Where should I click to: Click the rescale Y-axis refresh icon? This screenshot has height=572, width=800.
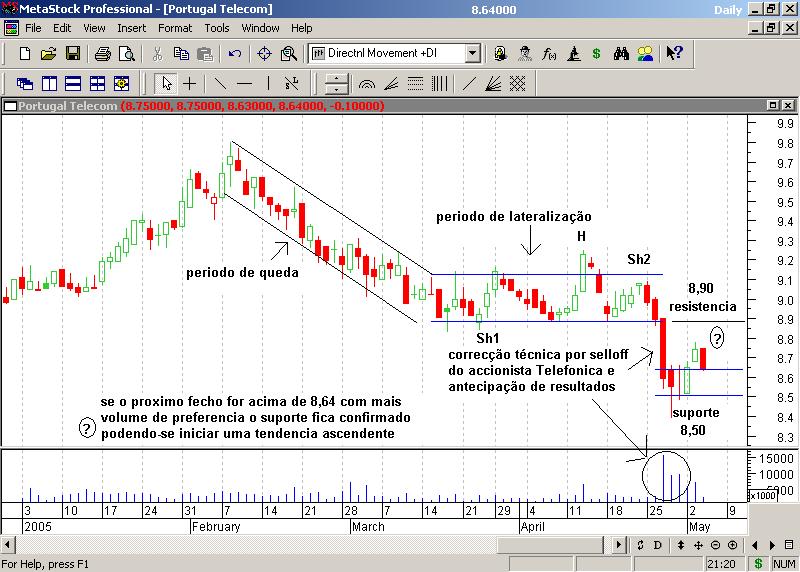click(x=640, y=545)
